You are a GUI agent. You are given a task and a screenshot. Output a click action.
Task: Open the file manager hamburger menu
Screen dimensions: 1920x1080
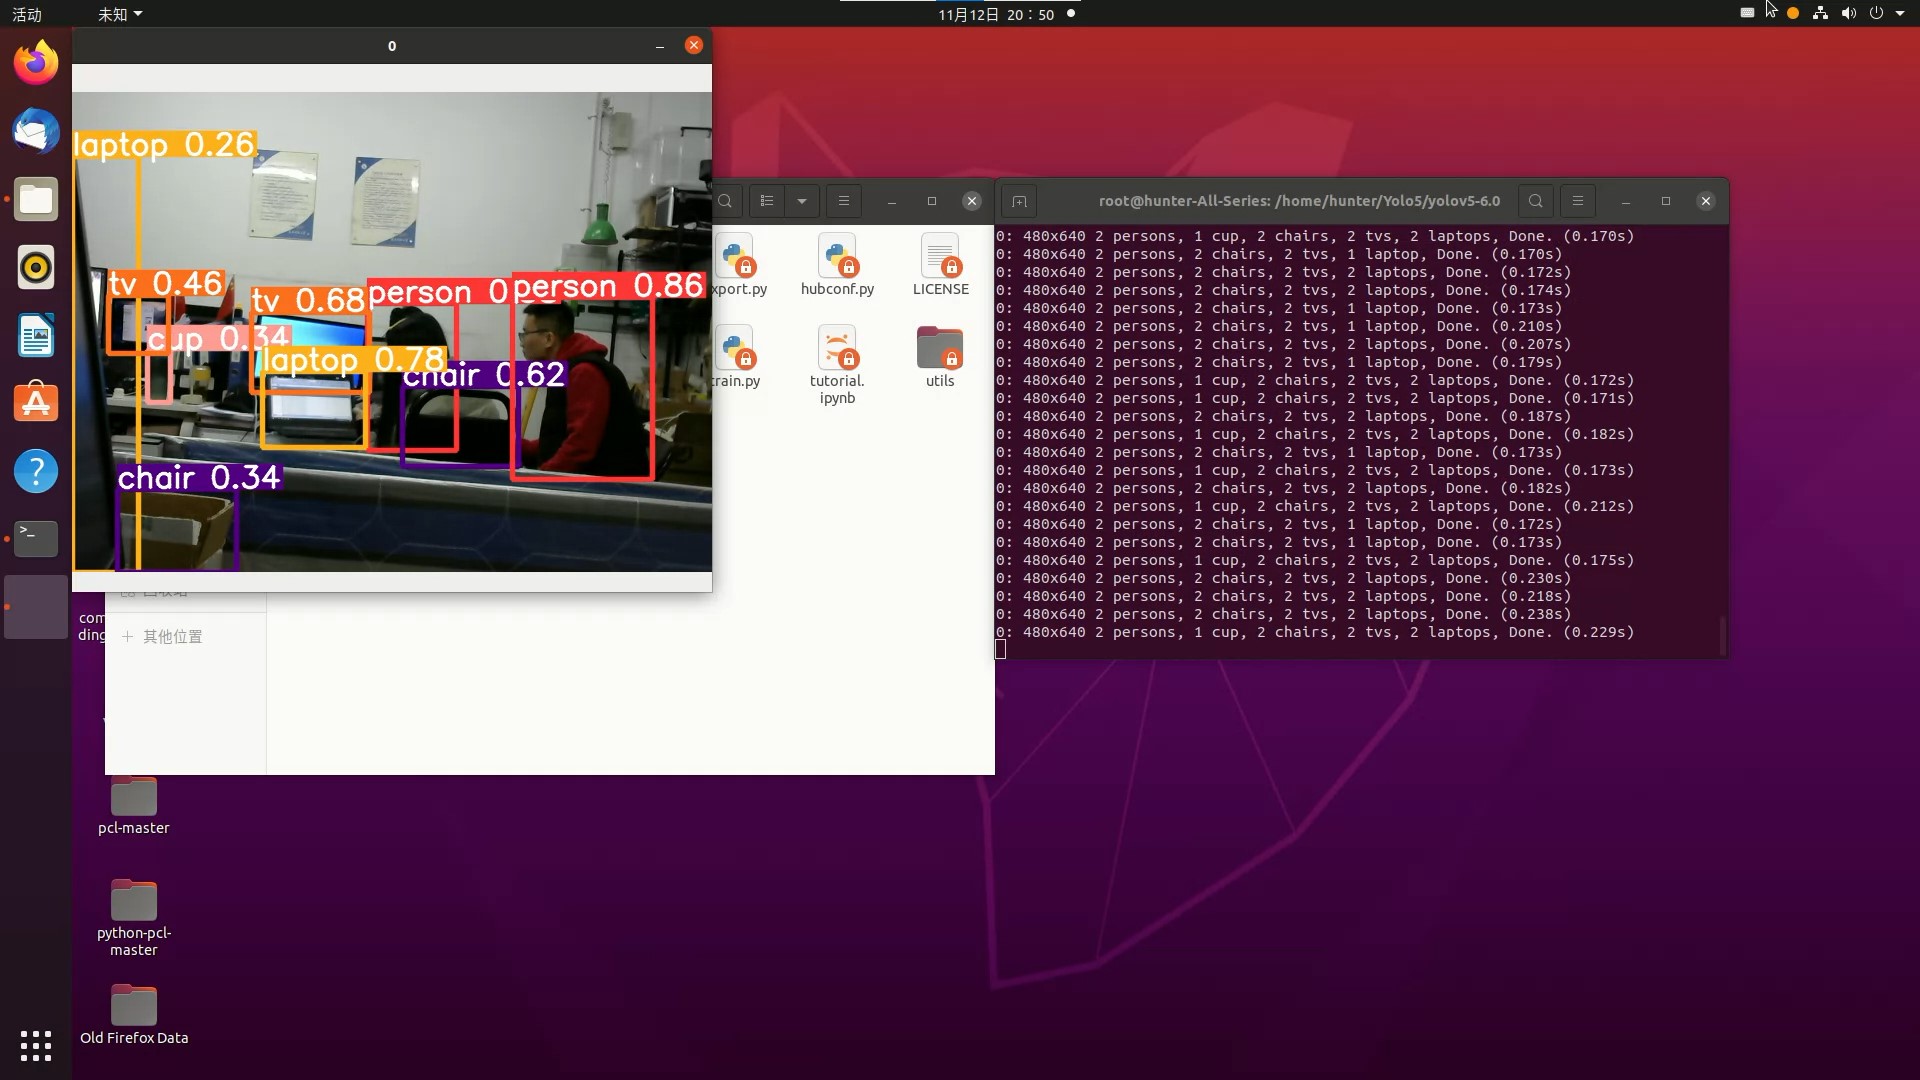844,201
